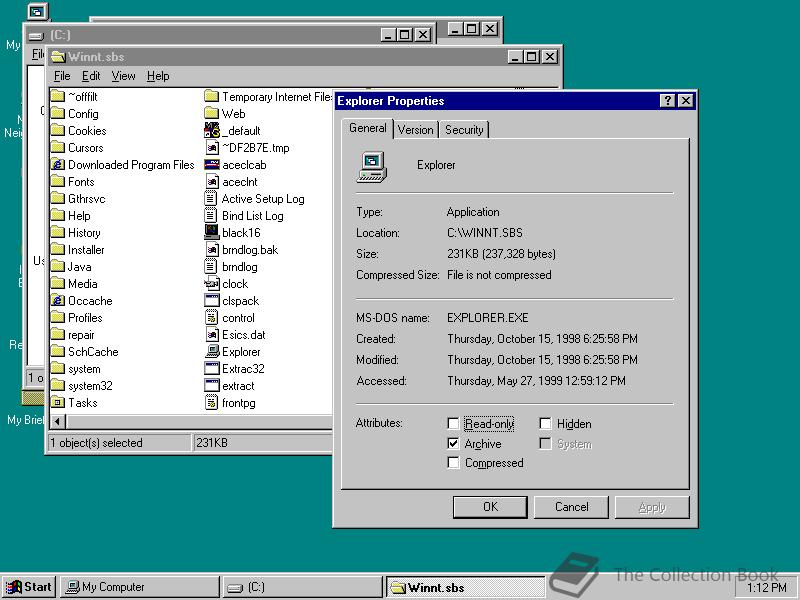
Task: Select the Gthrsvc folder icon
Action: pyautogui.click(x=58, y=198)
